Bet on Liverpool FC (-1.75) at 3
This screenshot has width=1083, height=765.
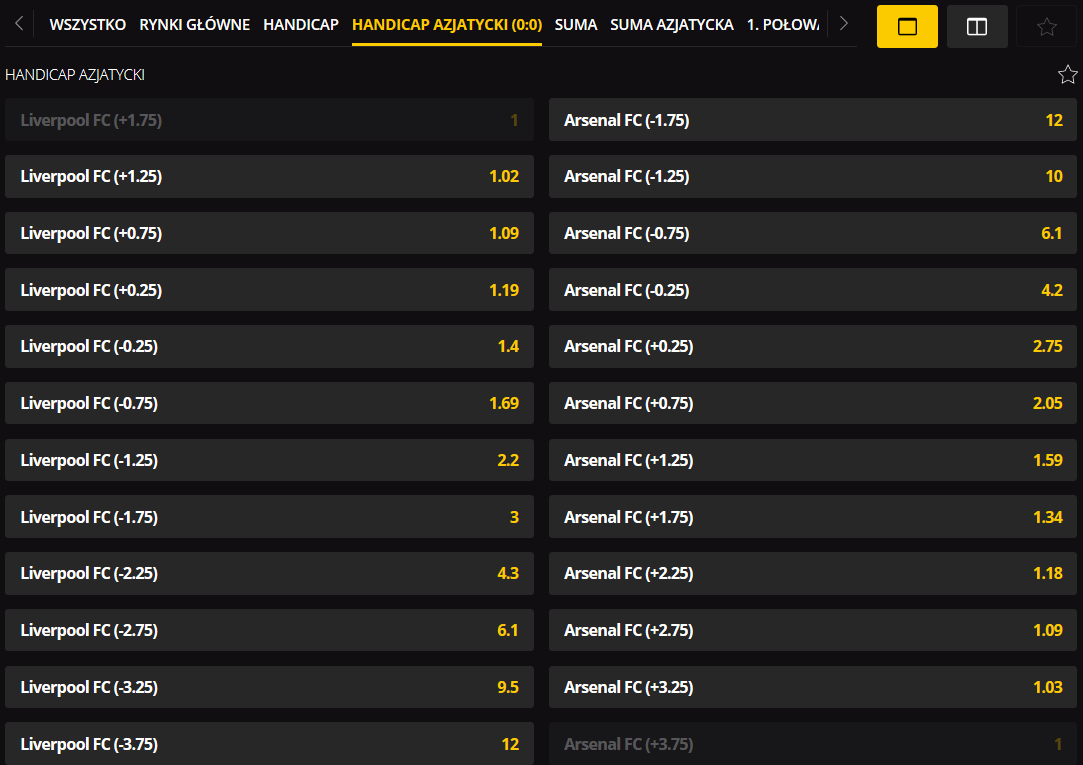pos(269,517)
